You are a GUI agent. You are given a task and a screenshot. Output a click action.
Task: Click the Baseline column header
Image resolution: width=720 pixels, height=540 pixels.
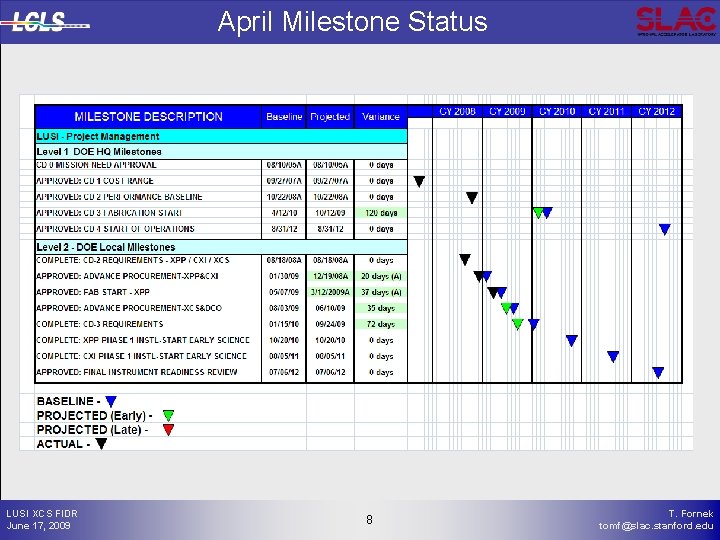[284, 117]
